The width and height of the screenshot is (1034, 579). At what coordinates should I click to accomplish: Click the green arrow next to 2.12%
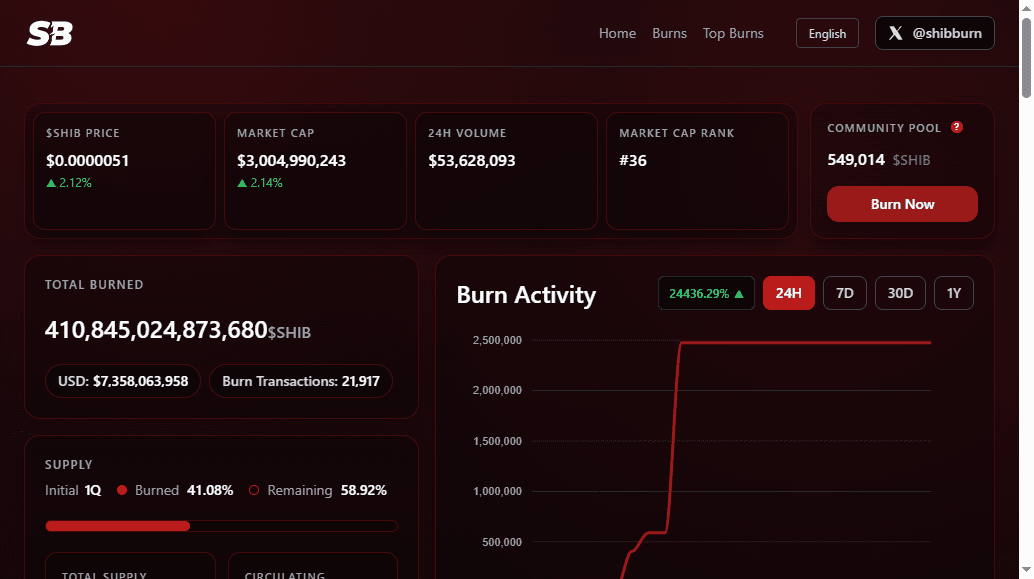click(x=51, y=183)
